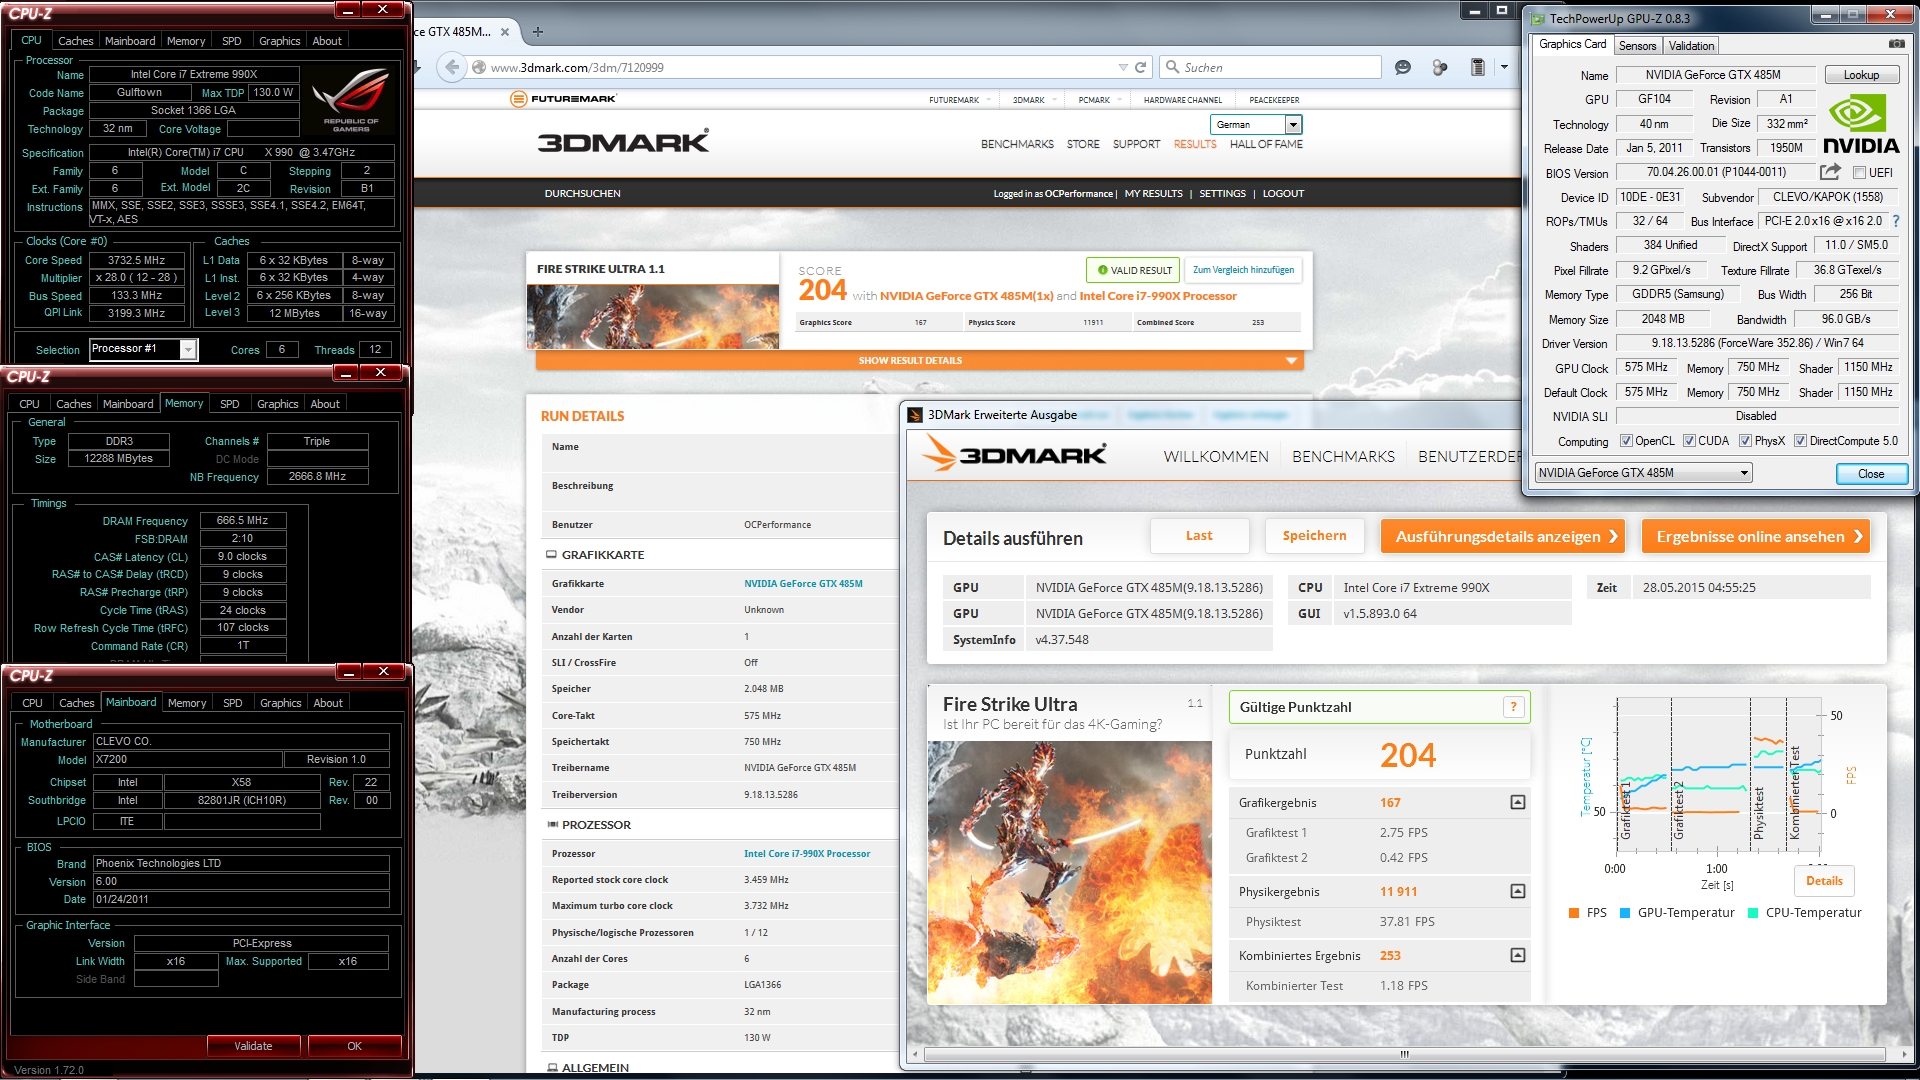The image size is (1920, 1080).
Task: Click the clipboard icon in browser toolbar
Action: tap(1477, 67)
